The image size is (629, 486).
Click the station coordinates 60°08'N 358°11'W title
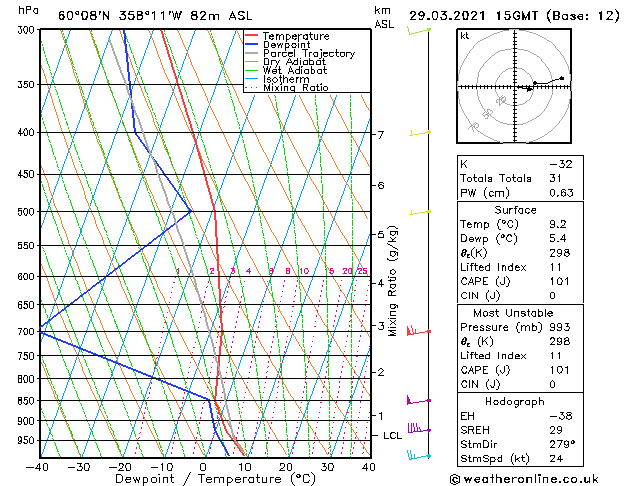[155, 16]
